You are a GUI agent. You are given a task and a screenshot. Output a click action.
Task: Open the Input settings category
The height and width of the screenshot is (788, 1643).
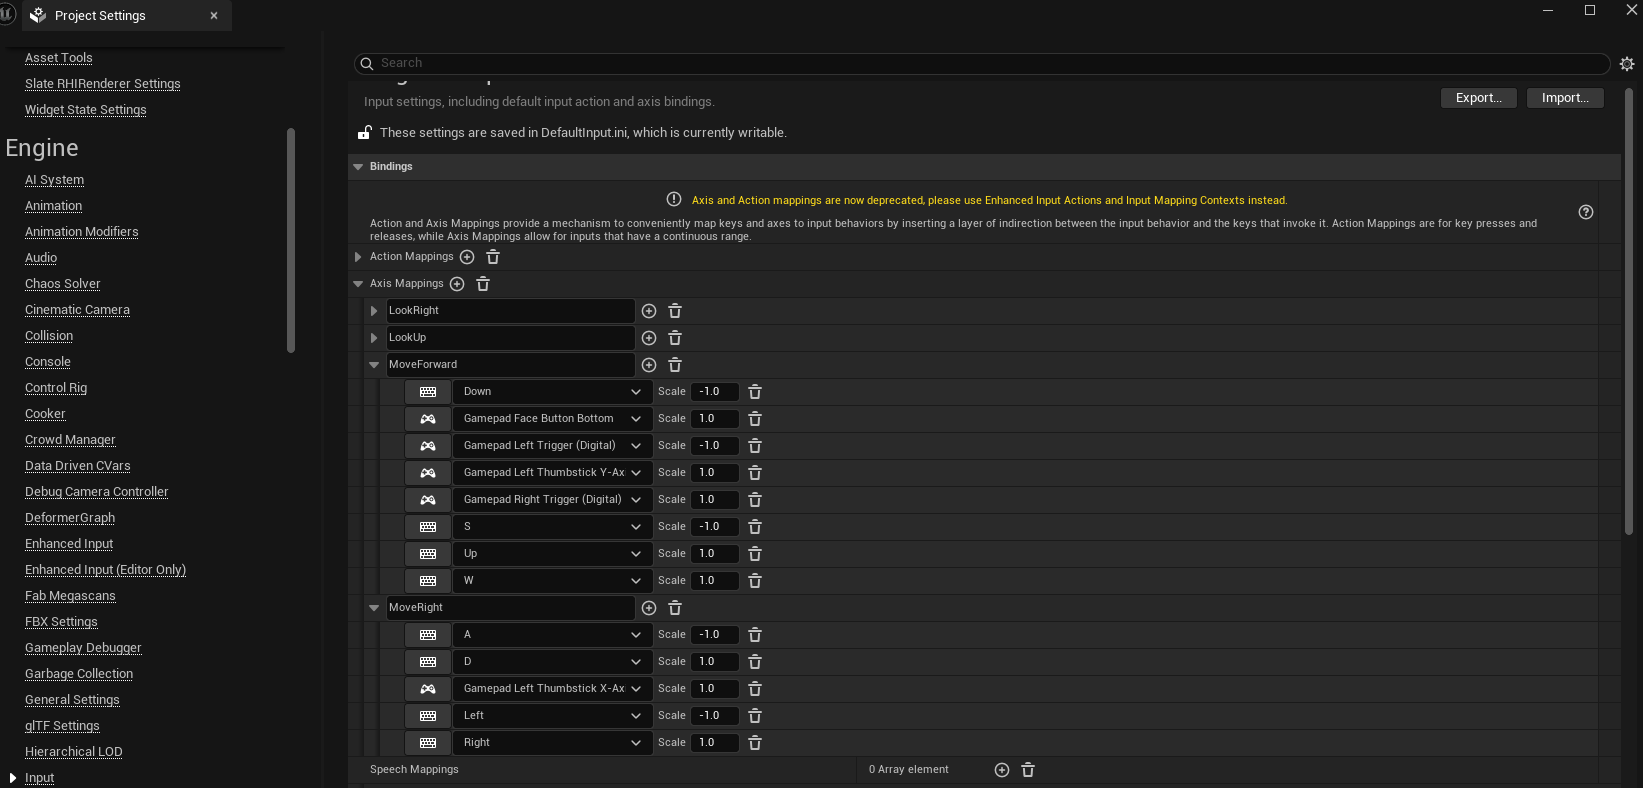coord(40,778)
